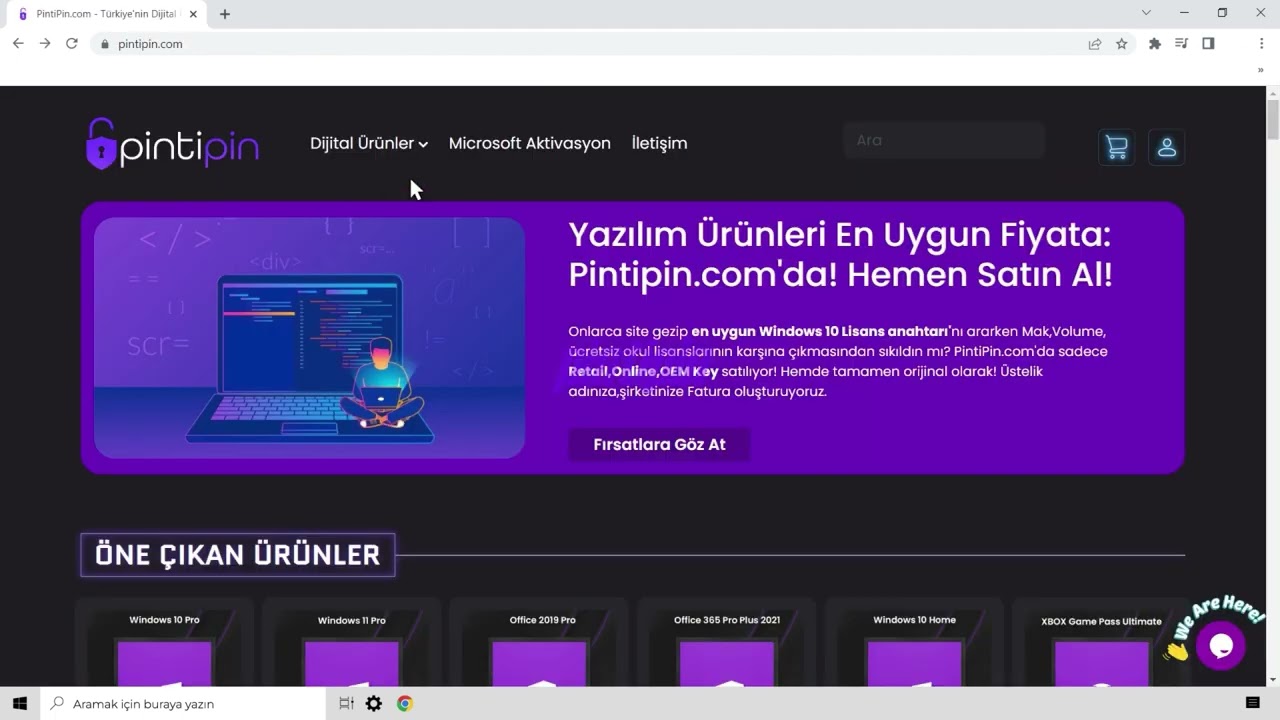The image size is (1280, 720).
Task: Select the Office 365 Pro Plus 2021 card
Action: [x=727, y=643]
